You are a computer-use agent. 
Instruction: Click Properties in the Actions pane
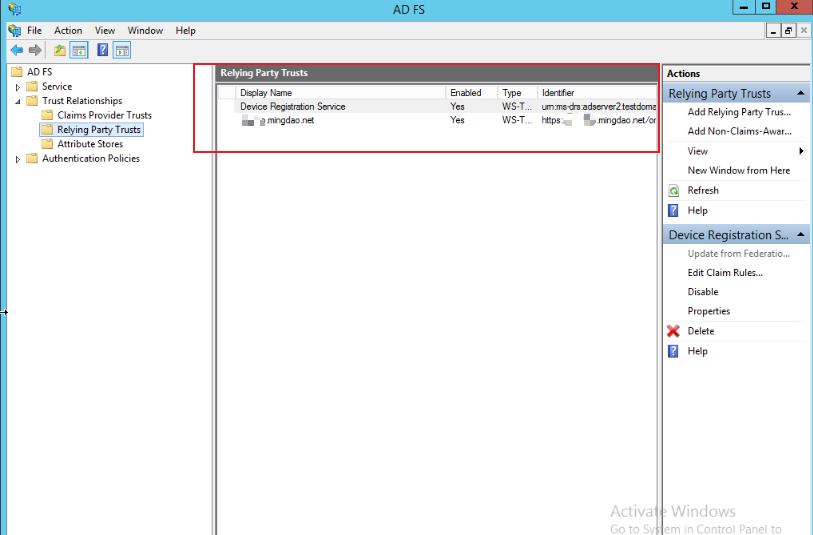click(708, 311)
